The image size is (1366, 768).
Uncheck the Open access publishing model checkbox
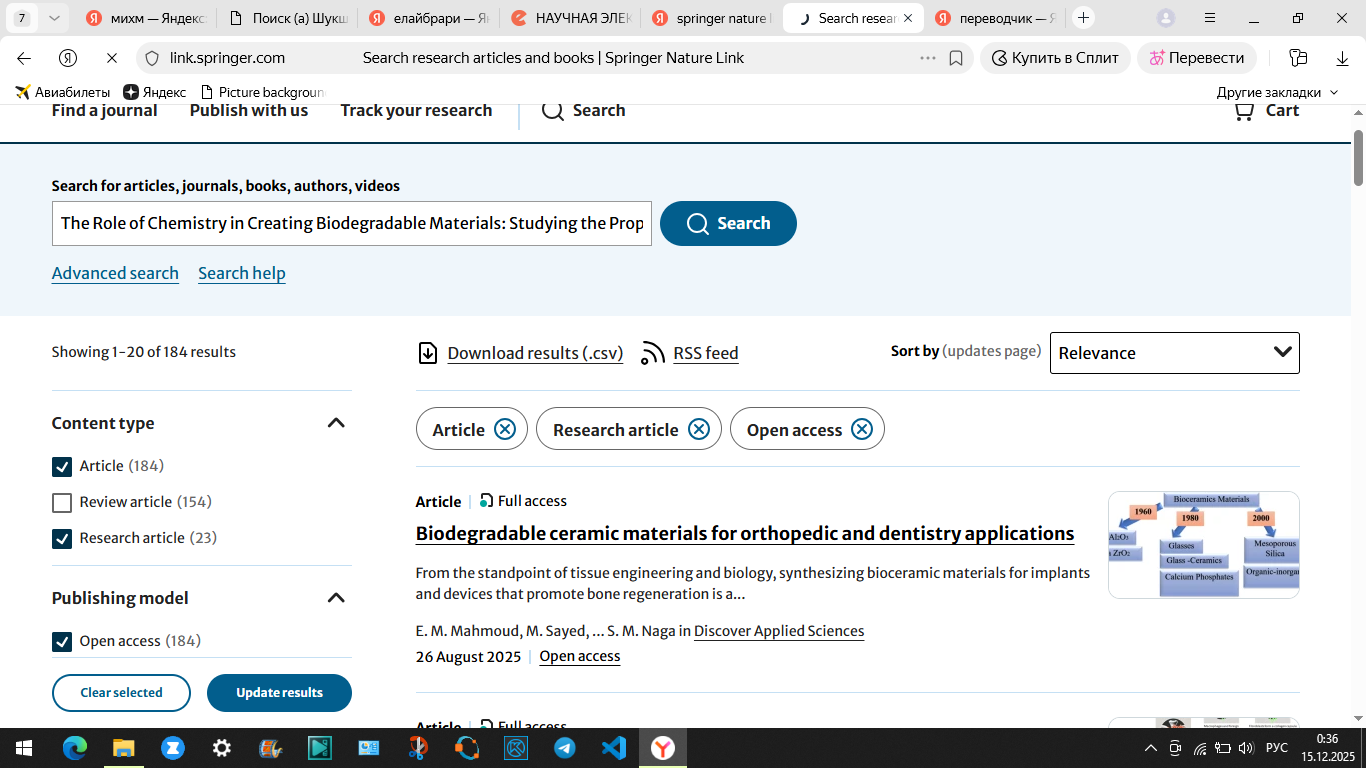pos(62,641)
